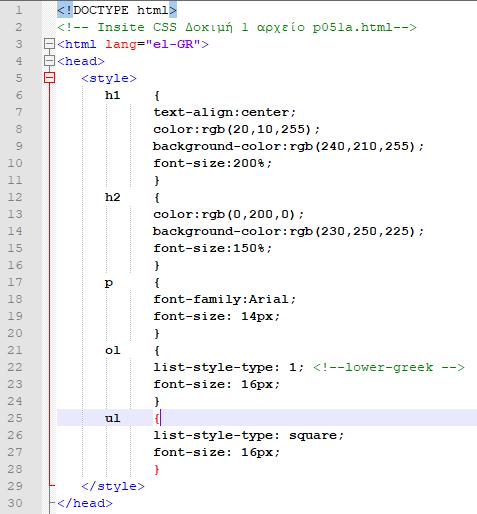Click the ul selector

coord(112,418)
